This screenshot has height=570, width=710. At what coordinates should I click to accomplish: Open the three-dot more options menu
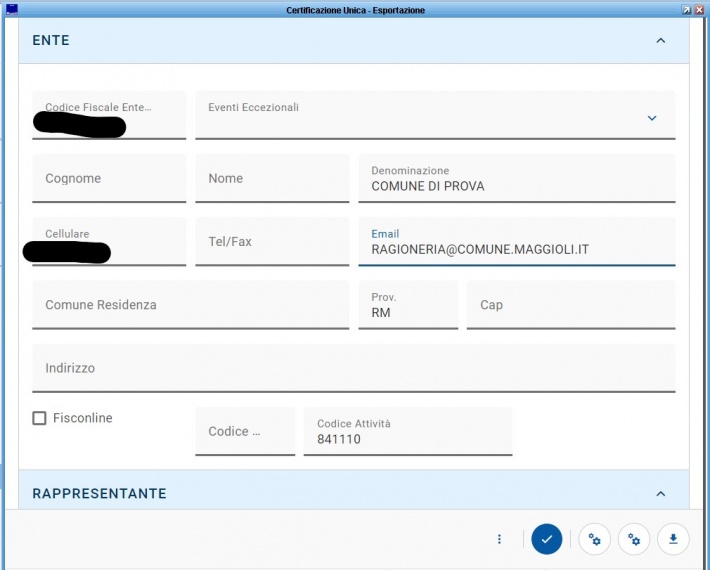[499, 539]
